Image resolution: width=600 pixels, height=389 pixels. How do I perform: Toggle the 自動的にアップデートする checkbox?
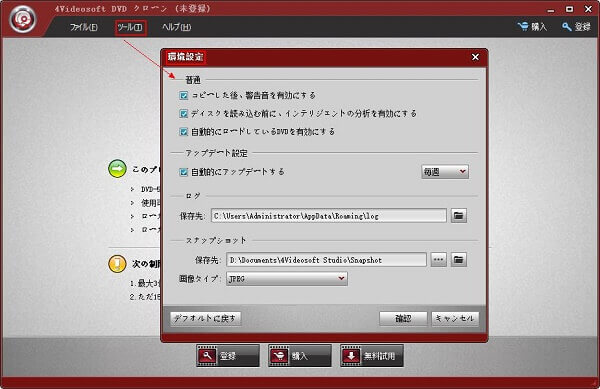pyautogui.click(x=184, y=172)
